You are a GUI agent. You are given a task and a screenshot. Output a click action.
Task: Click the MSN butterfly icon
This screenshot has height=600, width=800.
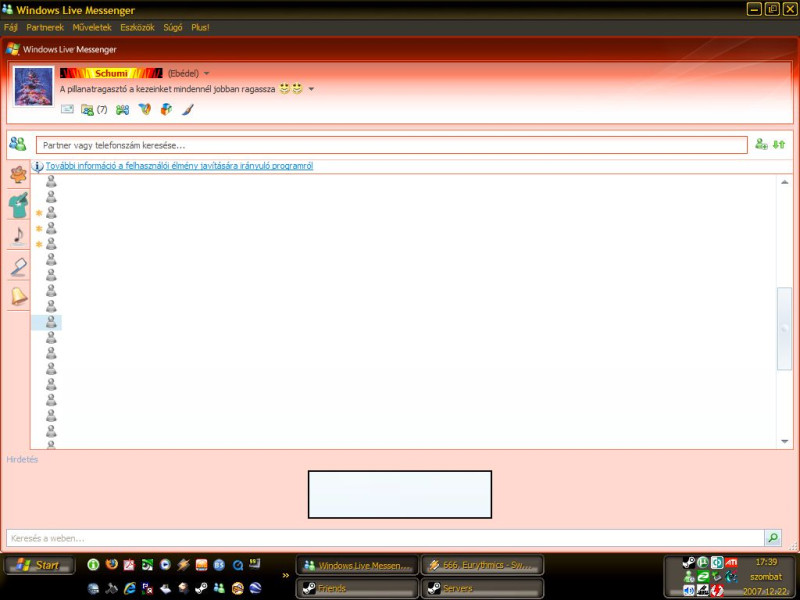[145, 109]
